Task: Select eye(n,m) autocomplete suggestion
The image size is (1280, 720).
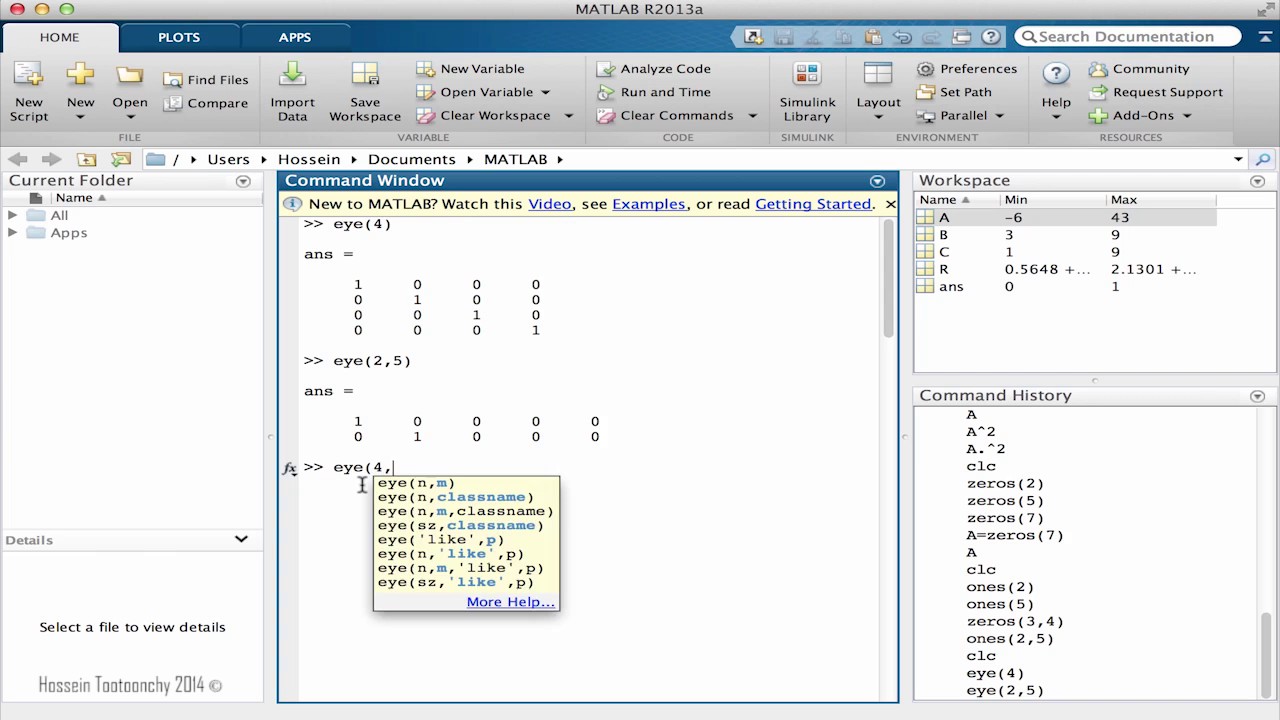Action: click(416, 483)
